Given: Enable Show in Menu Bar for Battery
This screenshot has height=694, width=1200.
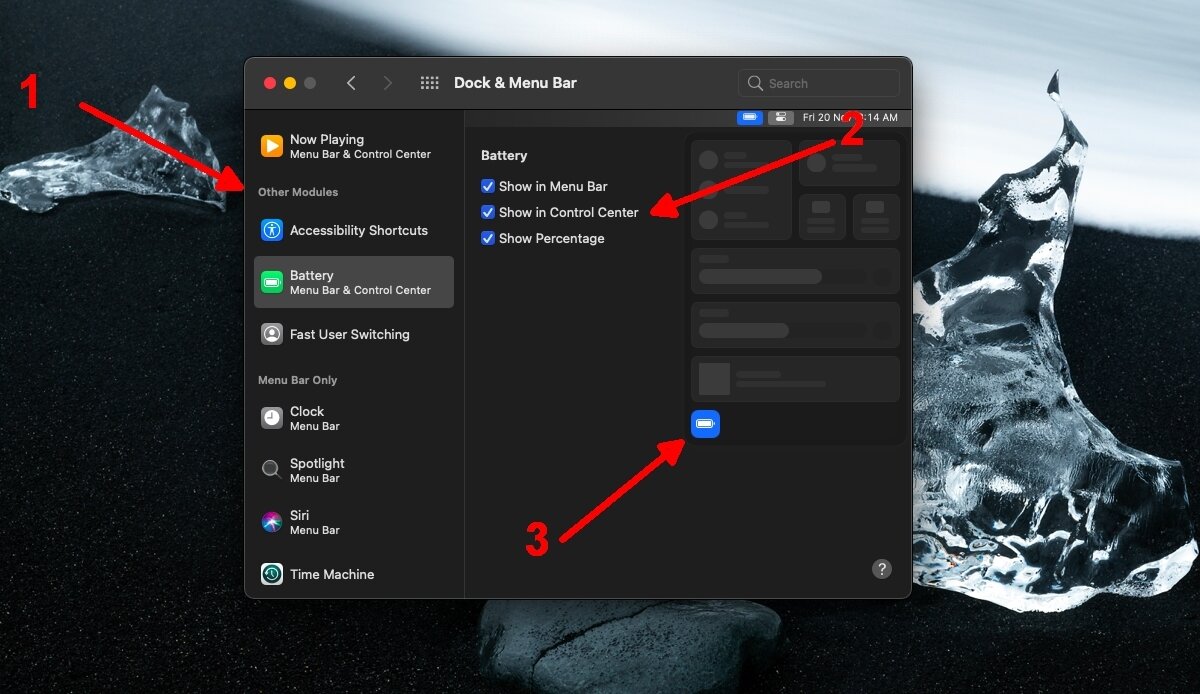Looking at the screenshot, I should coord(488,186).
